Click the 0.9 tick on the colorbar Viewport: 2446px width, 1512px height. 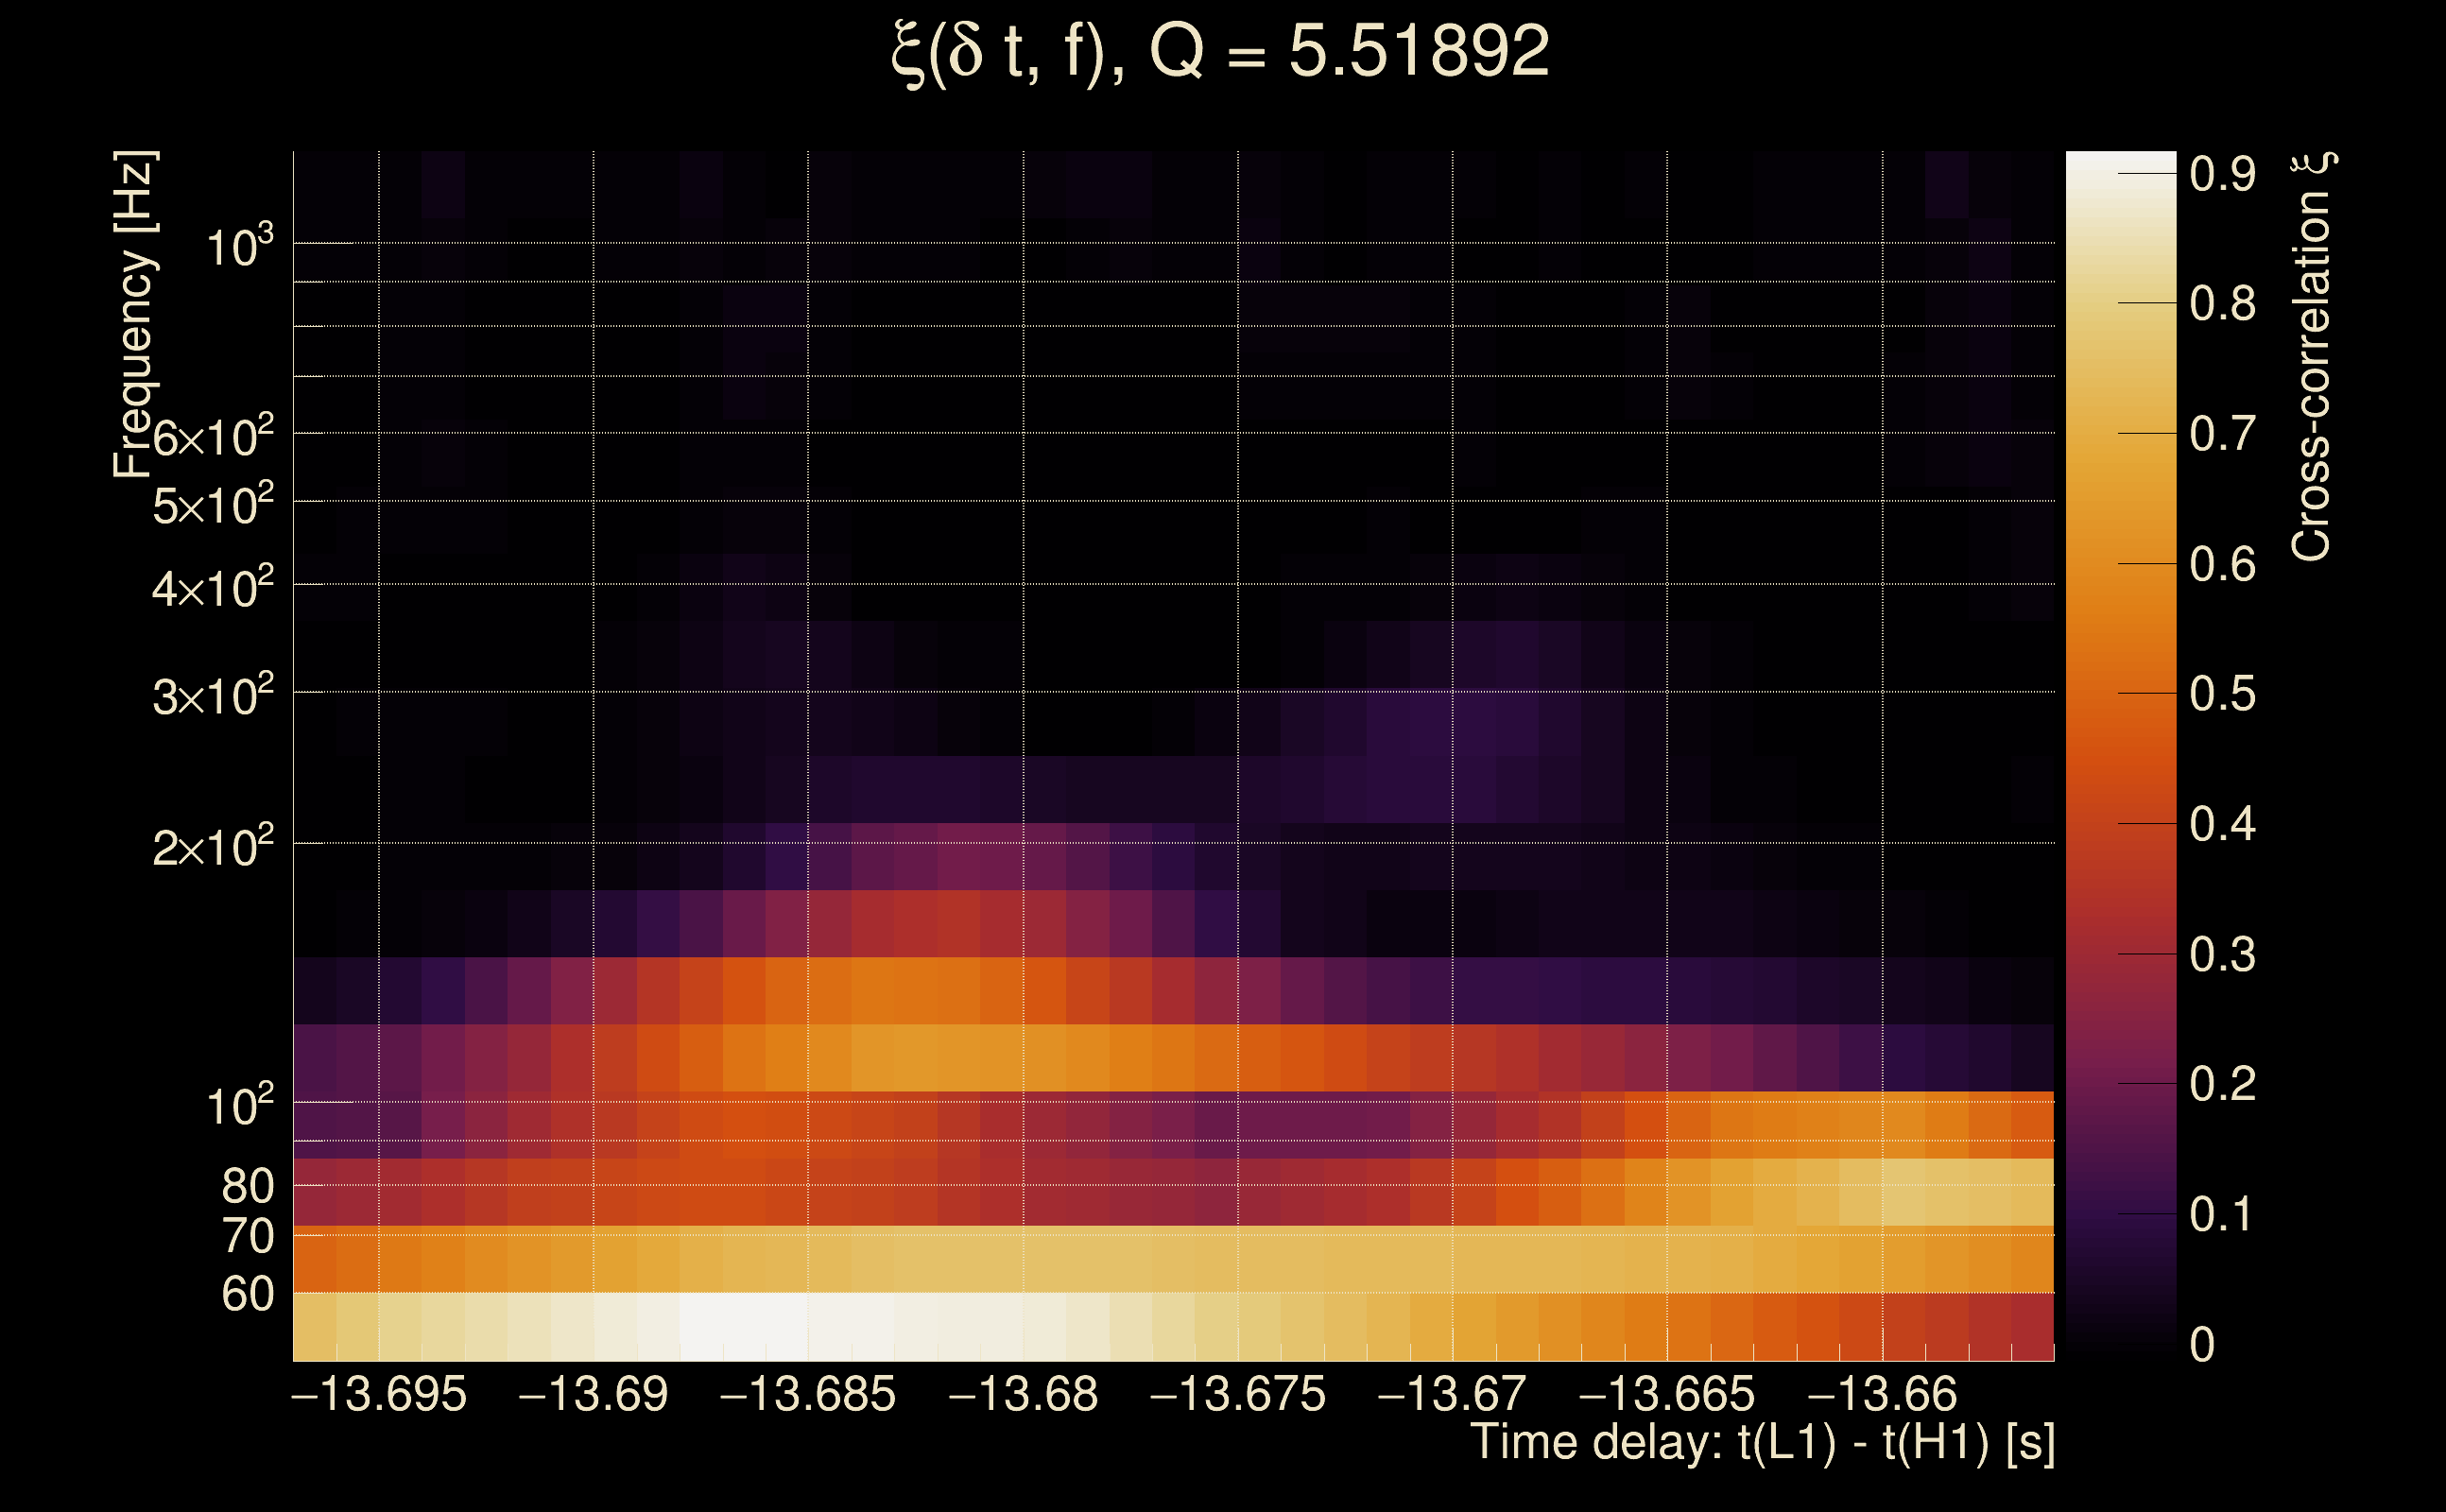[x=2222, y=174]
